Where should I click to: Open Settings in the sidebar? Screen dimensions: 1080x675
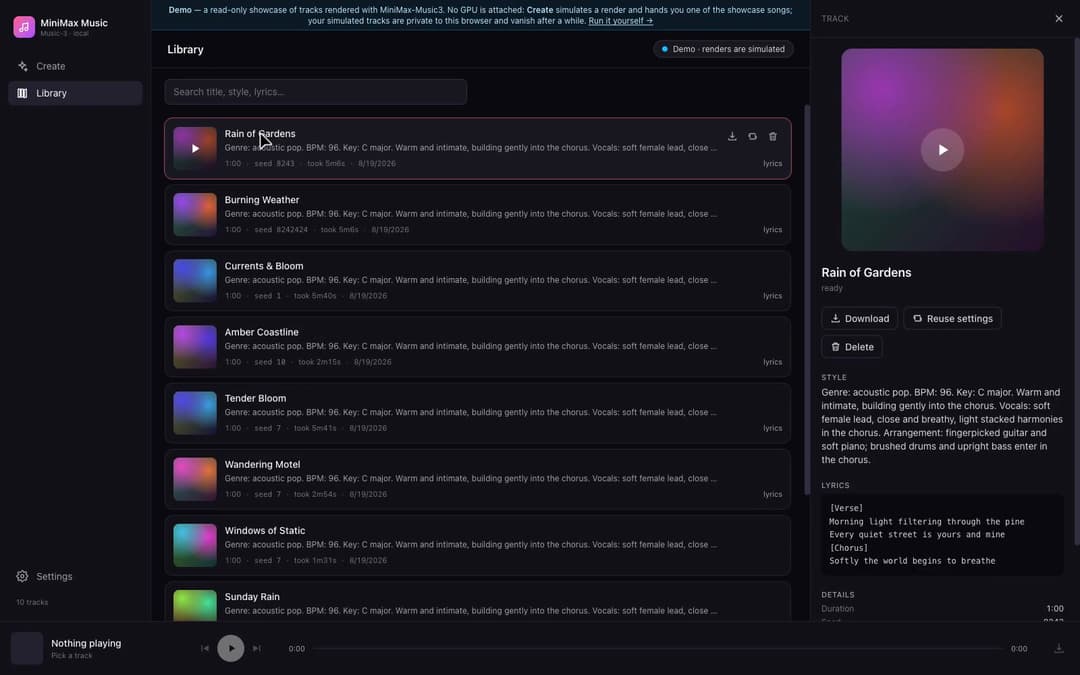pos(75,577)
